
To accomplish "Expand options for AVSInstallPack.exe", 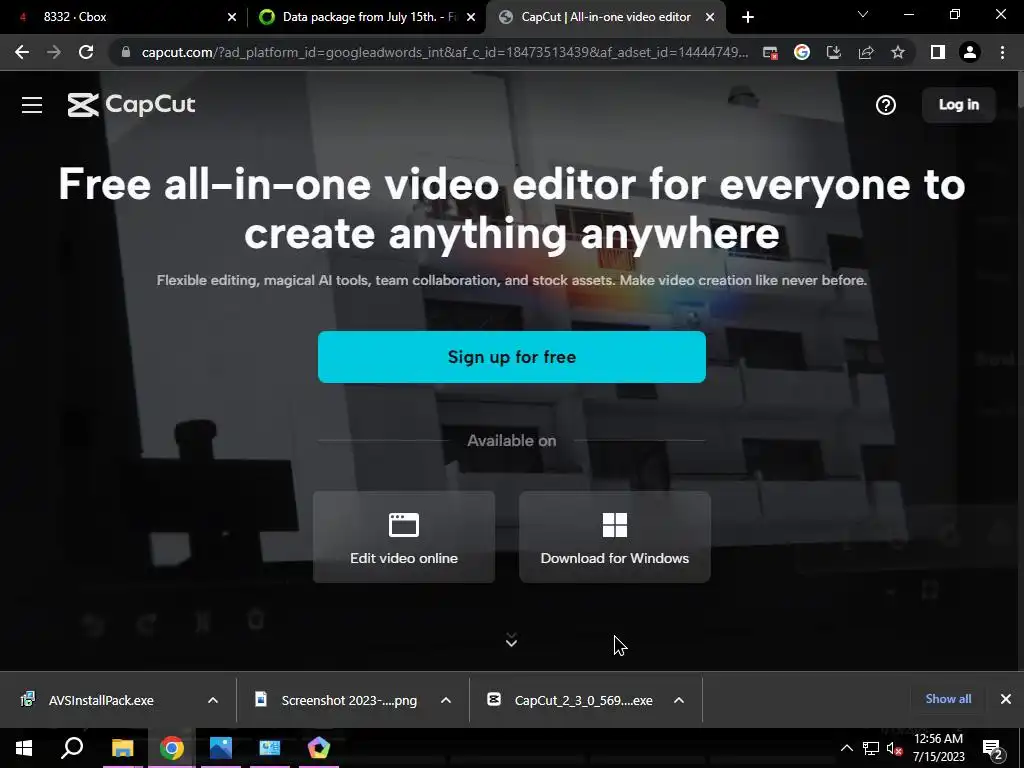I will pyautogui.click(x=213, y=700).
